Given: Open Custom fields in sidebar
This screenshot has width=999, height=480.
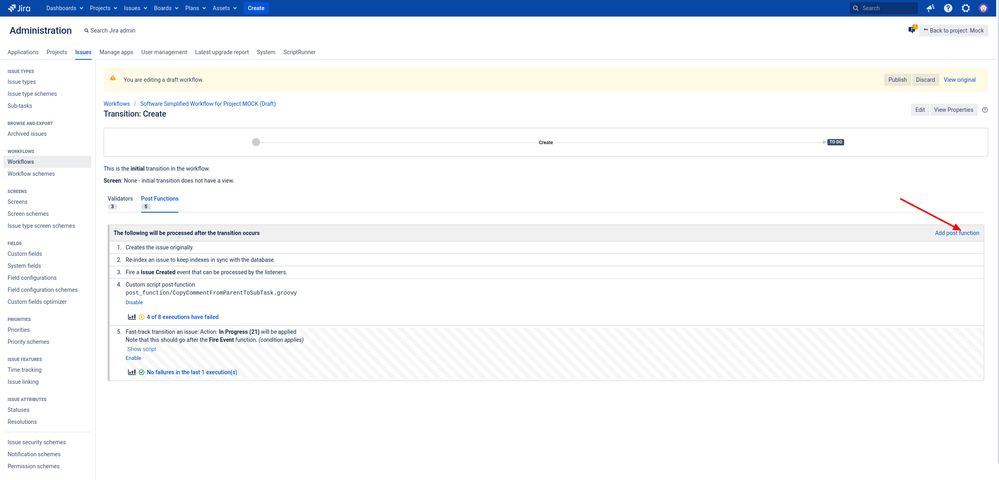Looking at the screenshot, I should [25, 254].
